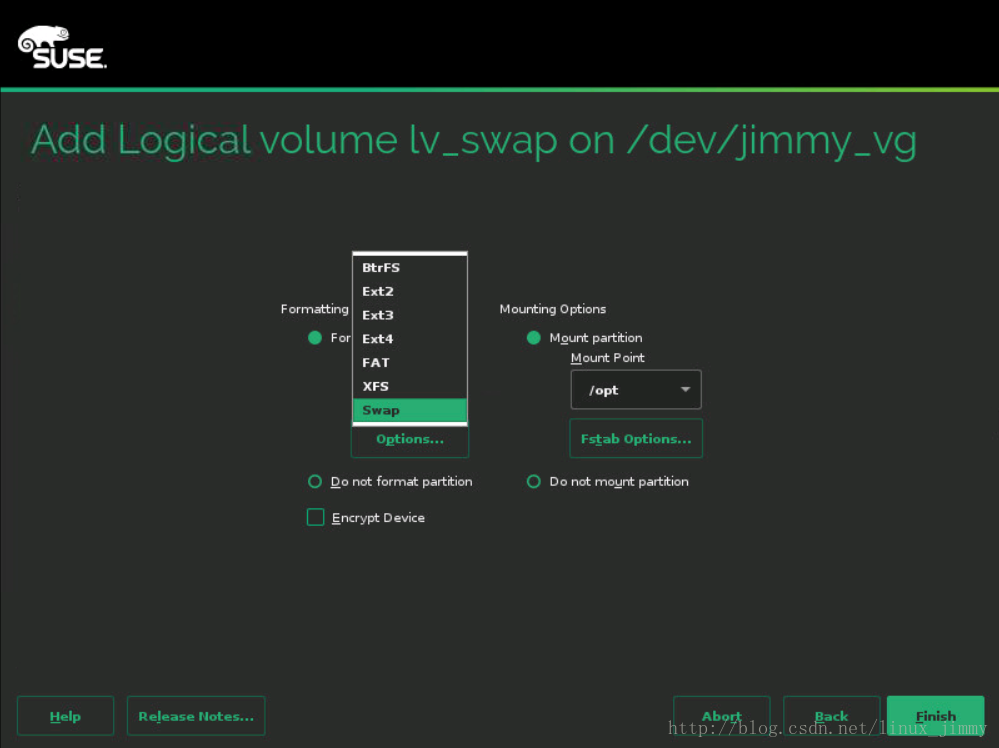Viewport: 999px width, 748px height.
Task: Select Ext4 filesystem entry
Action: pyautogui.click(x=410, y=339)
